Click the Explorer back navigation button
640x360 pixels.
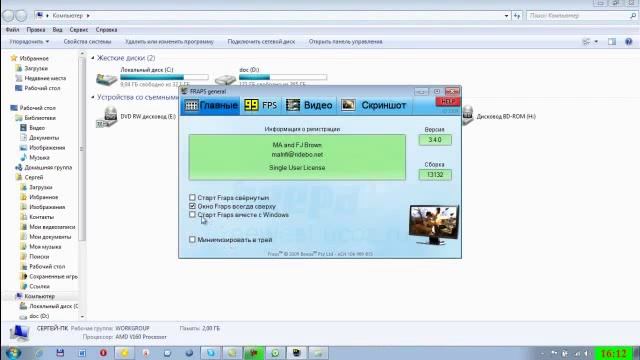pyautogui.click(x=8, y=16)
